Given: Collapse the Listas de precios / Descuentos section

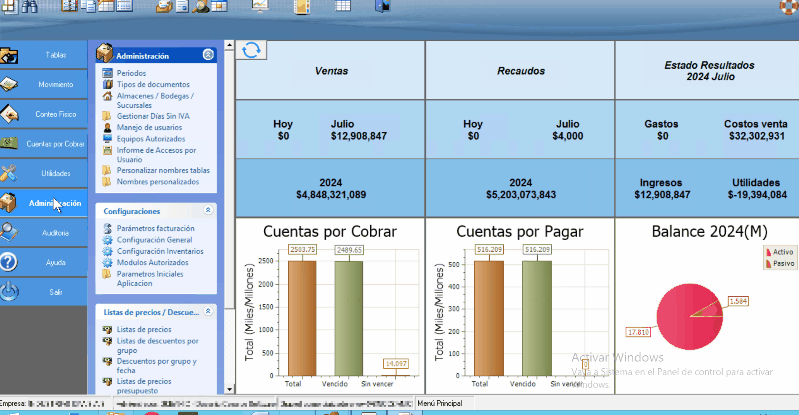Looking at the screenshot, I should point(208,311).
